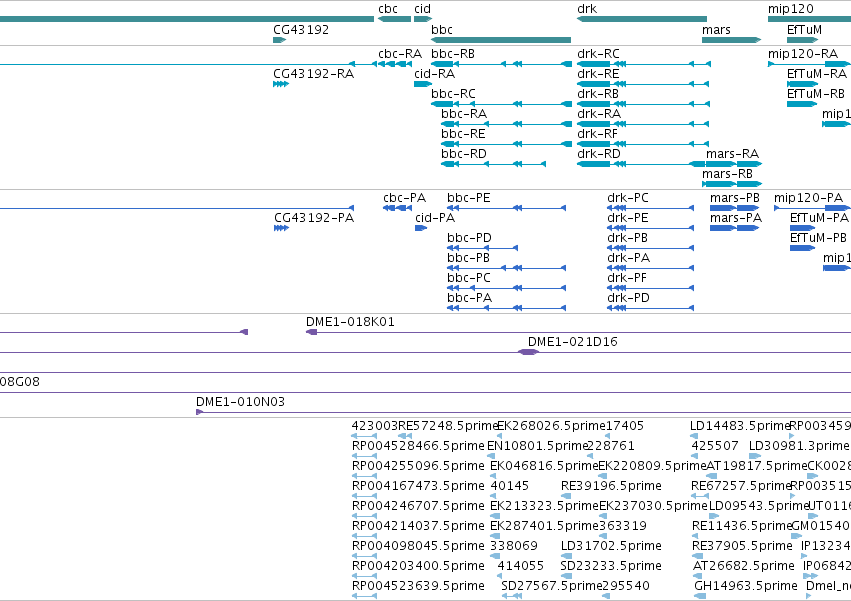Select the bbc gene span bar
Viewport: 851px width, 601px height.
click(500, 40)
